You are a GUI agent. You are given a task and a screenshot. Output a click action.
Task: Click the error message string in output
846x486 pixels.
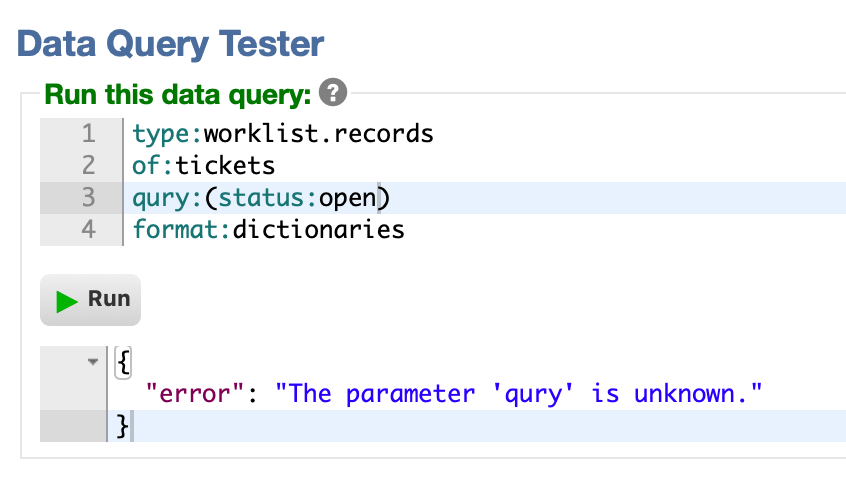click(x=518, y=394)
